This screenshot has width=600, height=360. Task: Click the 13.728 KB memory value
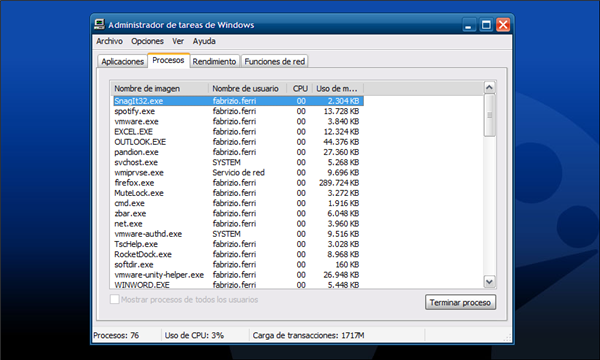pyautogui.click(x=341, y=111)
